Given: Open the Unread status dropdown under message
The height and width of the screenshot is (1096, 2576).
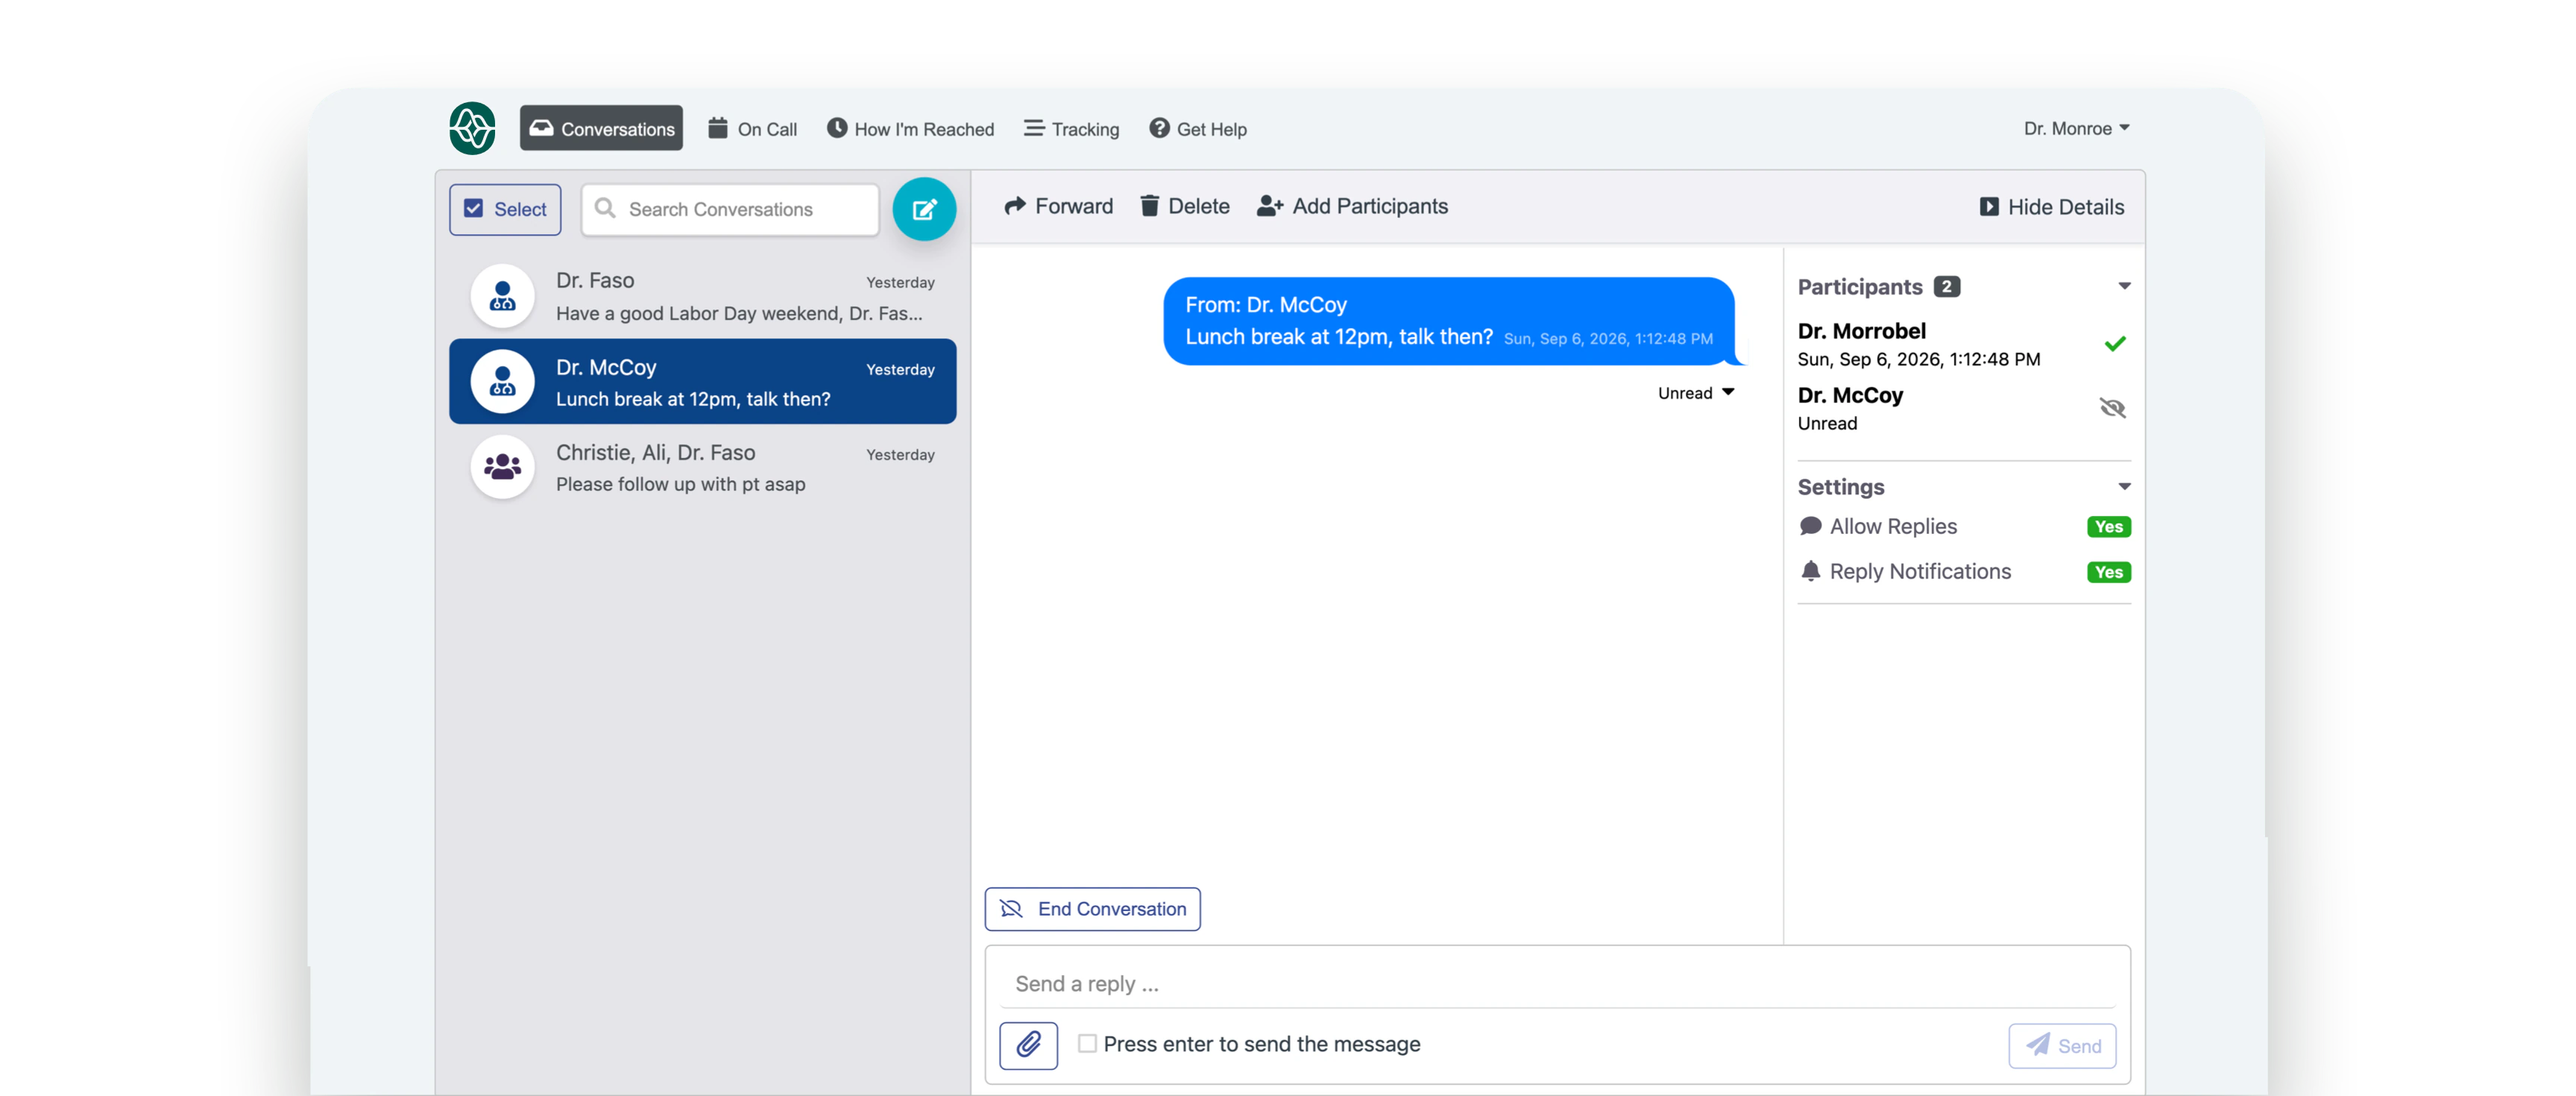Looking at the screenshot, I should pyautogui.click(x=1696, y=393).
